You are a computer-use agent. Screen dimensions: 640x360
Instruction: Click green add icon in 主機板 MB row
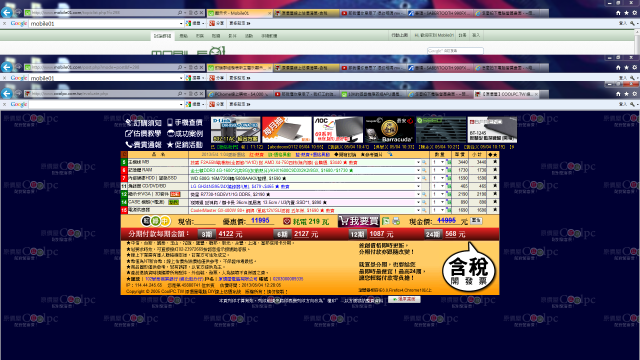pos(449,162)
